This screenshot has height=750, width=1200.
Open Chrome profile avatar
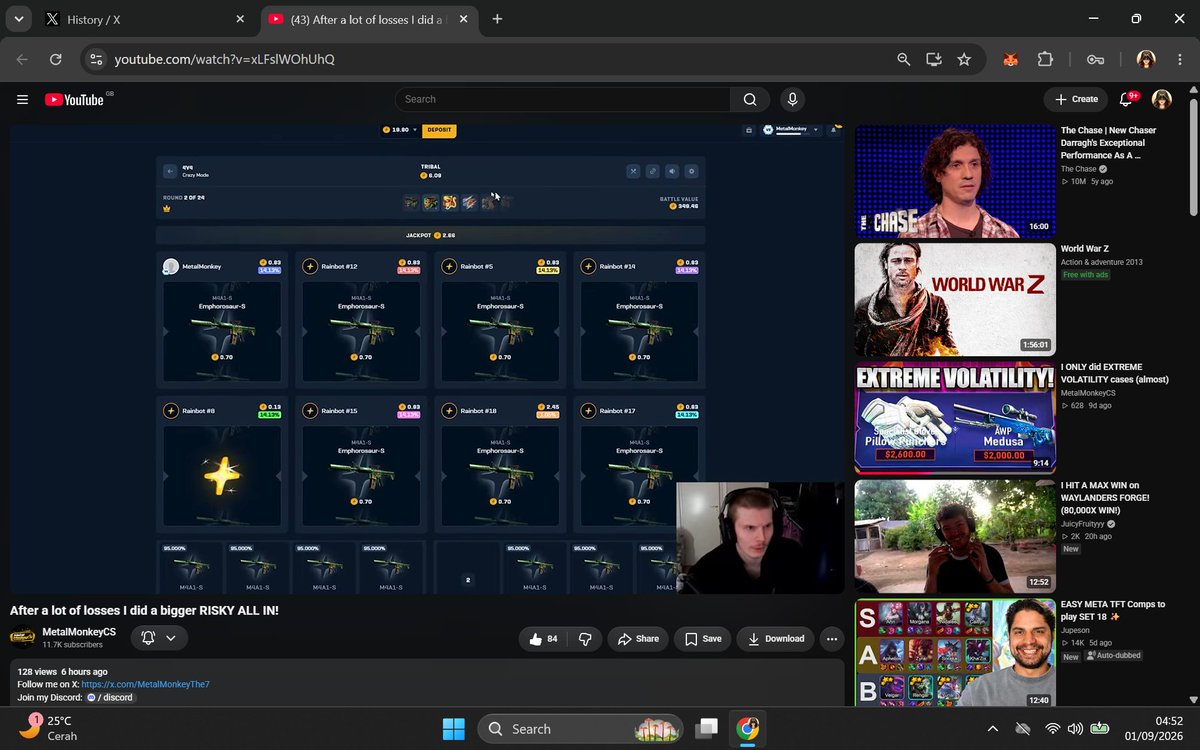point(1146,60)
